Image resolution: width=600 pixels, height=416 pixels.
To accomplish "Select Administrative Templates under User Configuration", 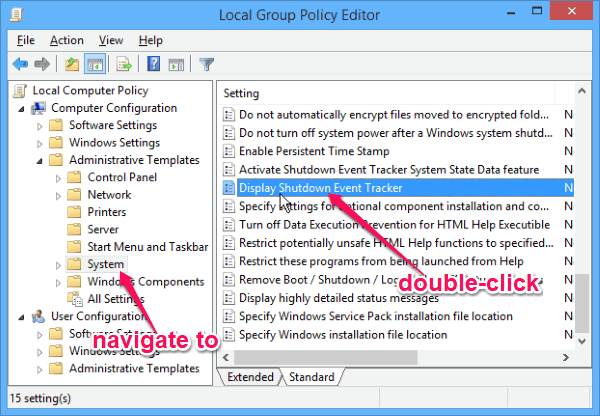I will 134,369.
